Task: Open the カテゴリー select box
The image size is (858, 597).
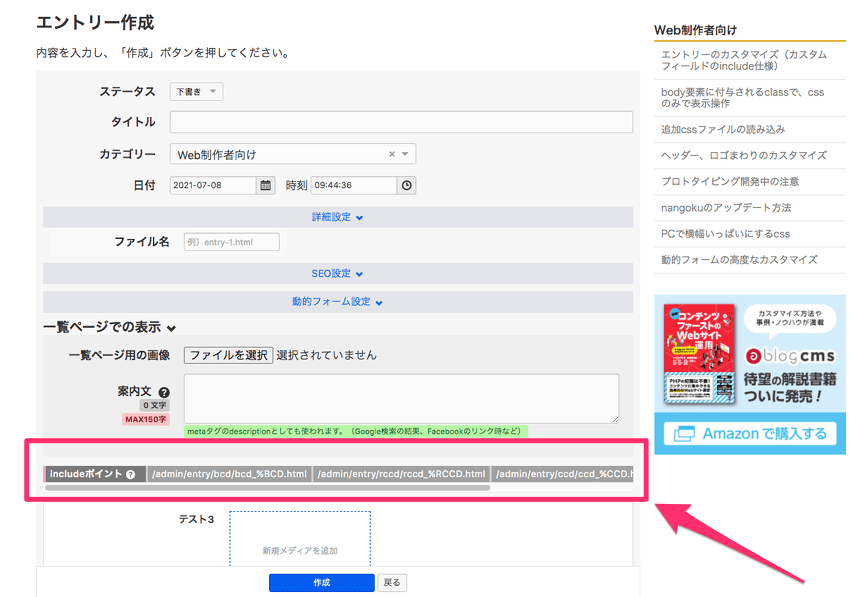Action: 292,154
